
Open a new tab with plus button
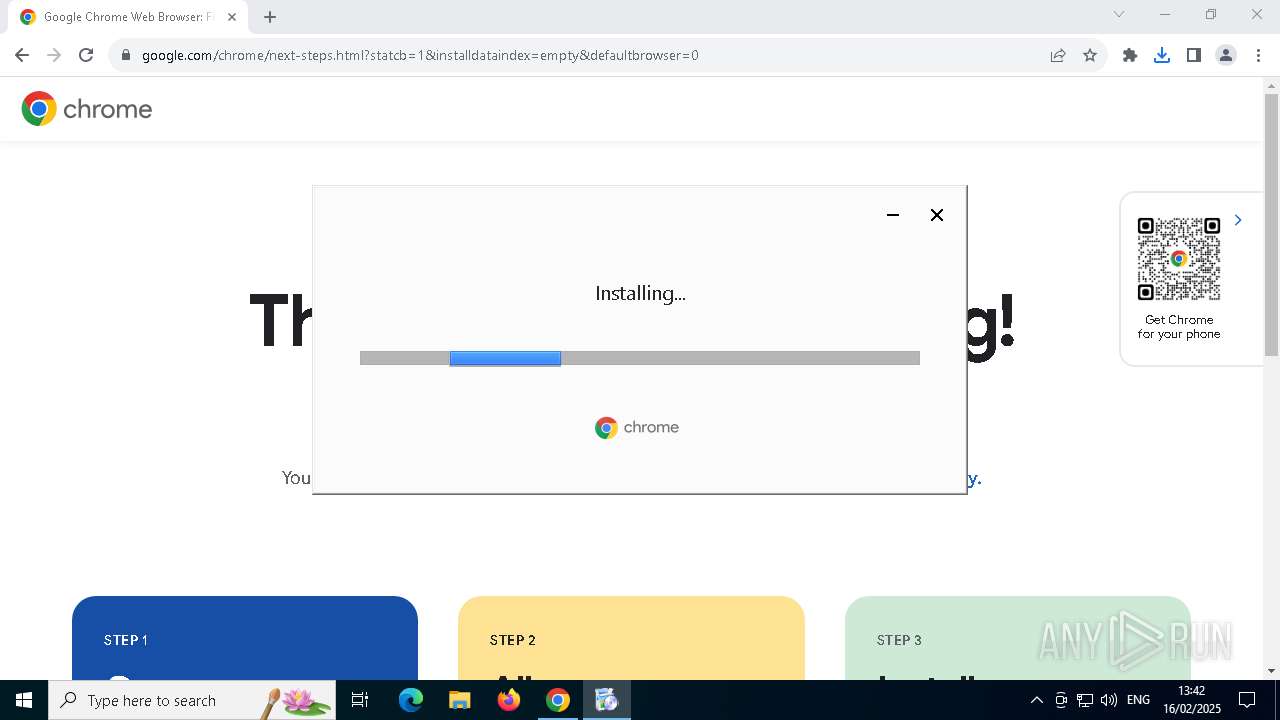coord(270,17)
